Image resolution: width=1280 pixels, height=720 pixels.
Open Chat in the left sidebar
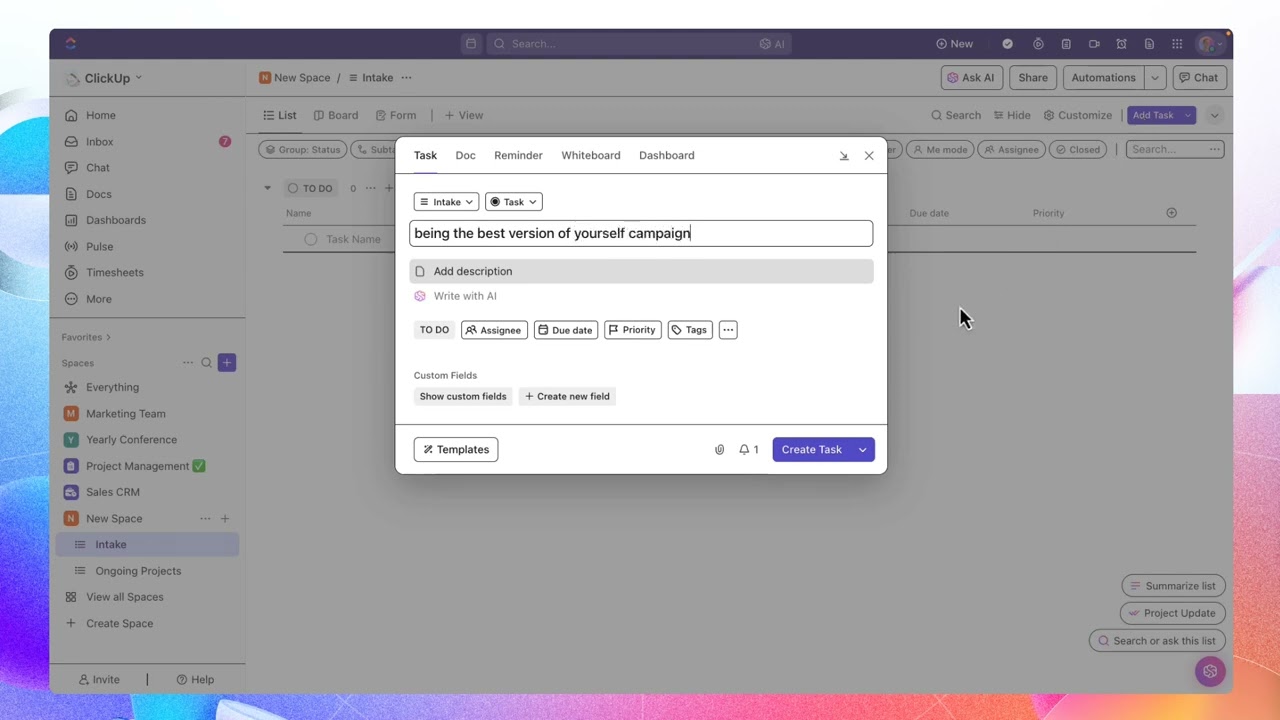pos(97,168)
